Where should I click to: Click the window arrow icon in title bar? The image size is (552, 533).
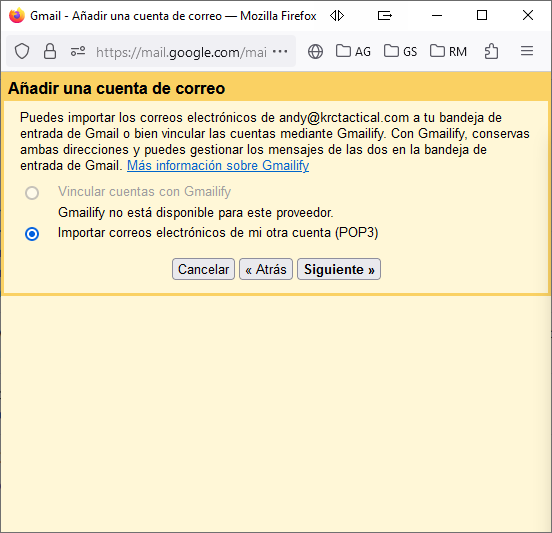click(x=384, y=15)
